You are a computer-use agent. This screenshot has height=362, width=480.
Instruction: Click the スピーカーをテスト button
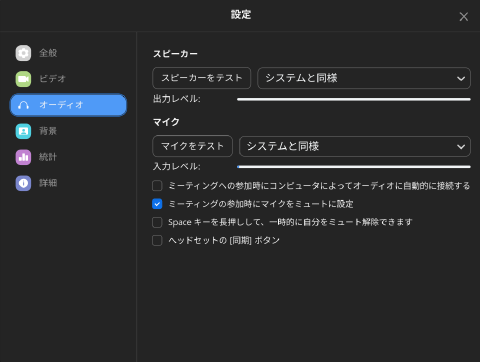coord(202,78)
